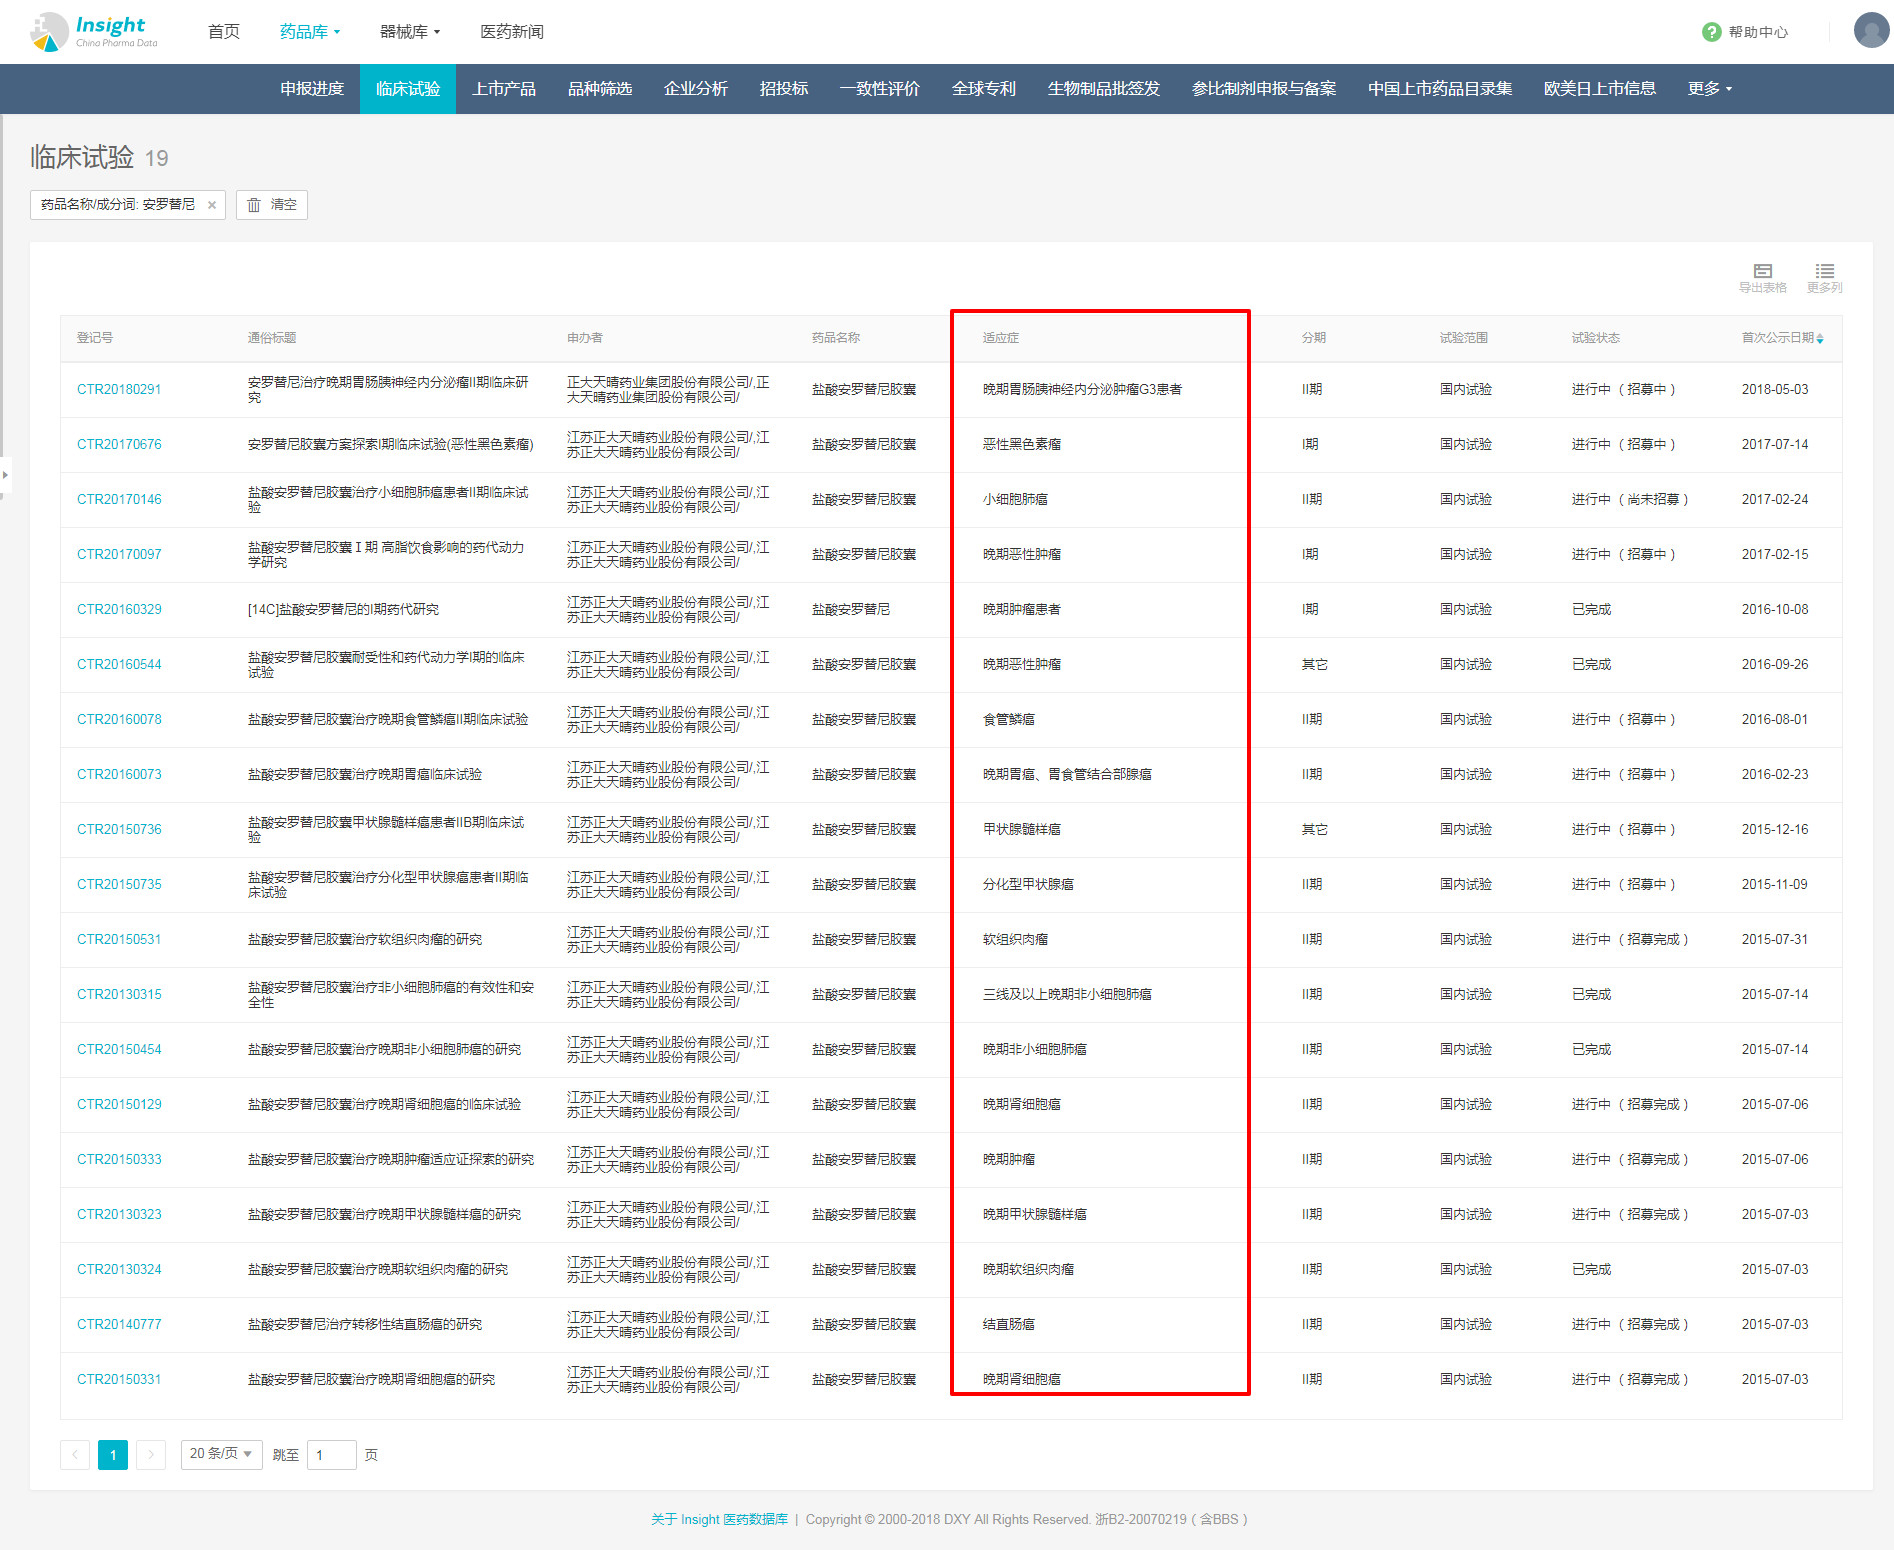Image resolution: width=1894 pixels, height=1550 pixels.
Task: Open the 关于 Insight 医药数据库 footer link
Action: click(719, 1519)
